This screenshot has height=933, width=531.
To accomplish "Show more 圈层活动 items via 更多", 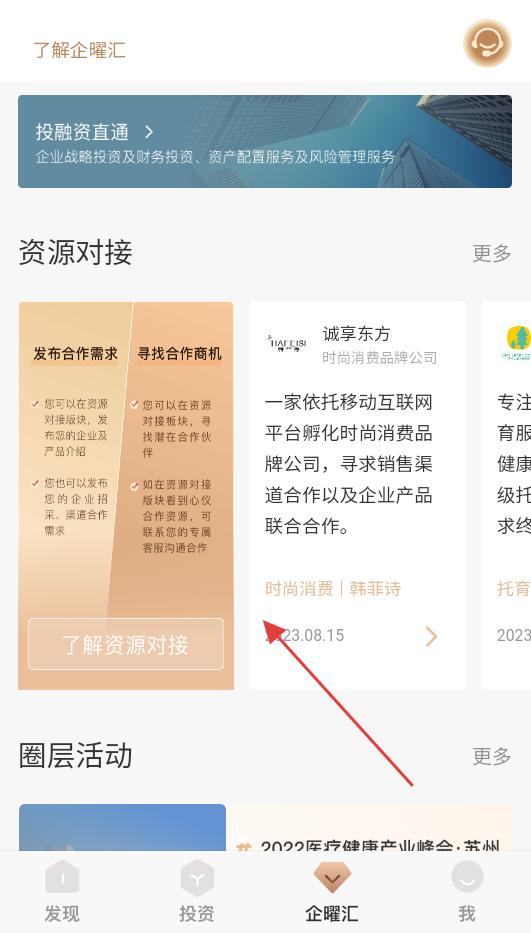I will pyautogui.click(x=492, y=756).
